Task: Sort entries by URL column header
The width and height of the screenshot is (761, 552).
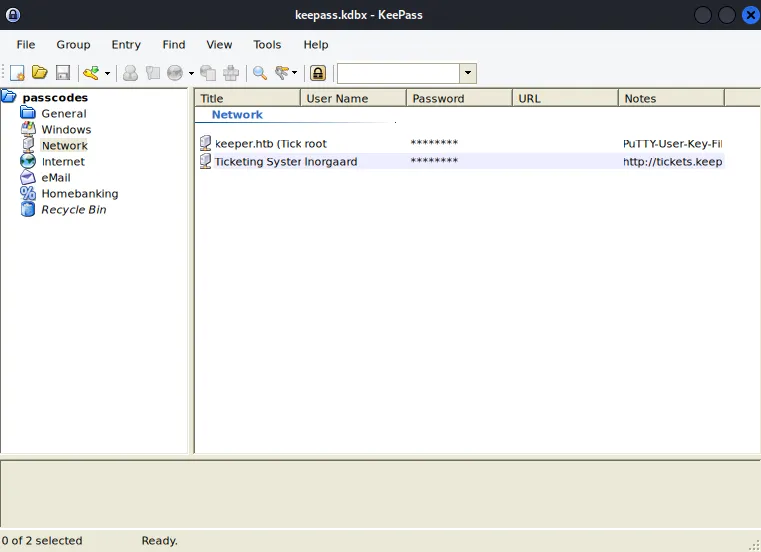Action: 565,99
